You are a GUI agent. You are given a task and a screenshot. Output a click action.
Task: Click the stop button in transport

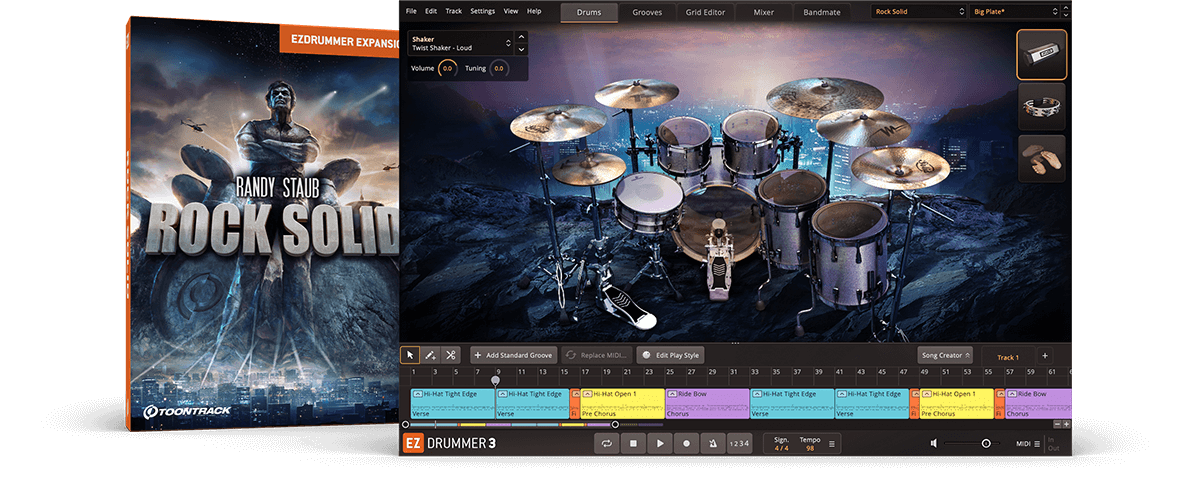633,443
